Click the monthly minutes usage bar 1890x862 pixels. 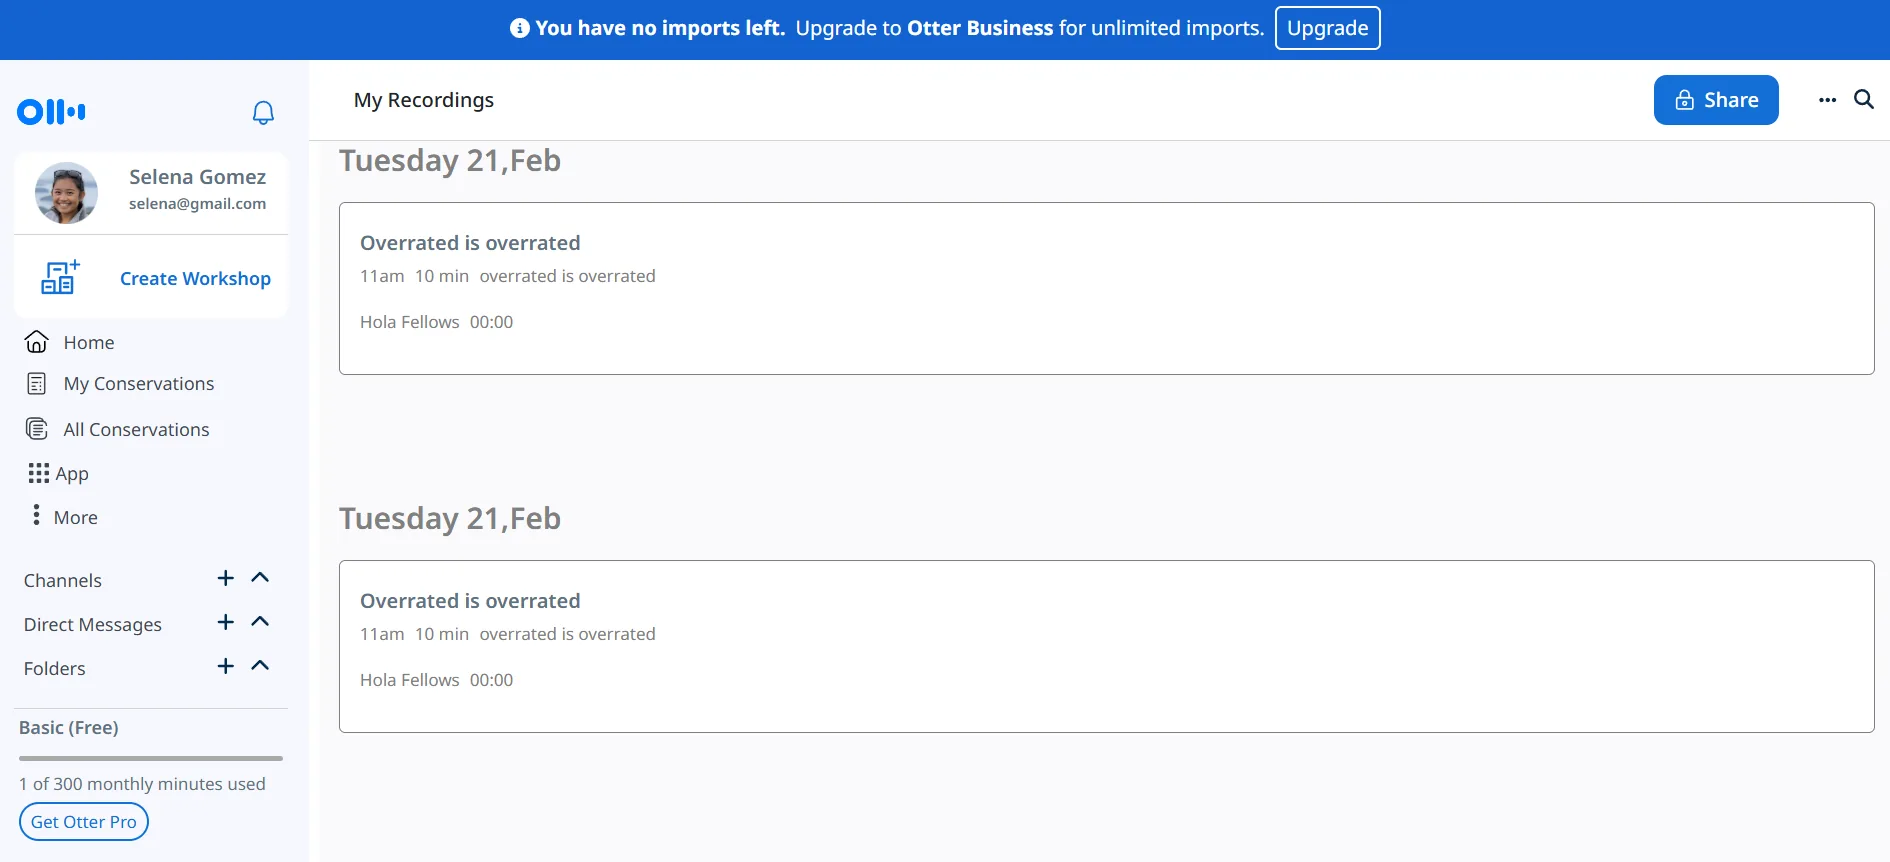point(151,758)
